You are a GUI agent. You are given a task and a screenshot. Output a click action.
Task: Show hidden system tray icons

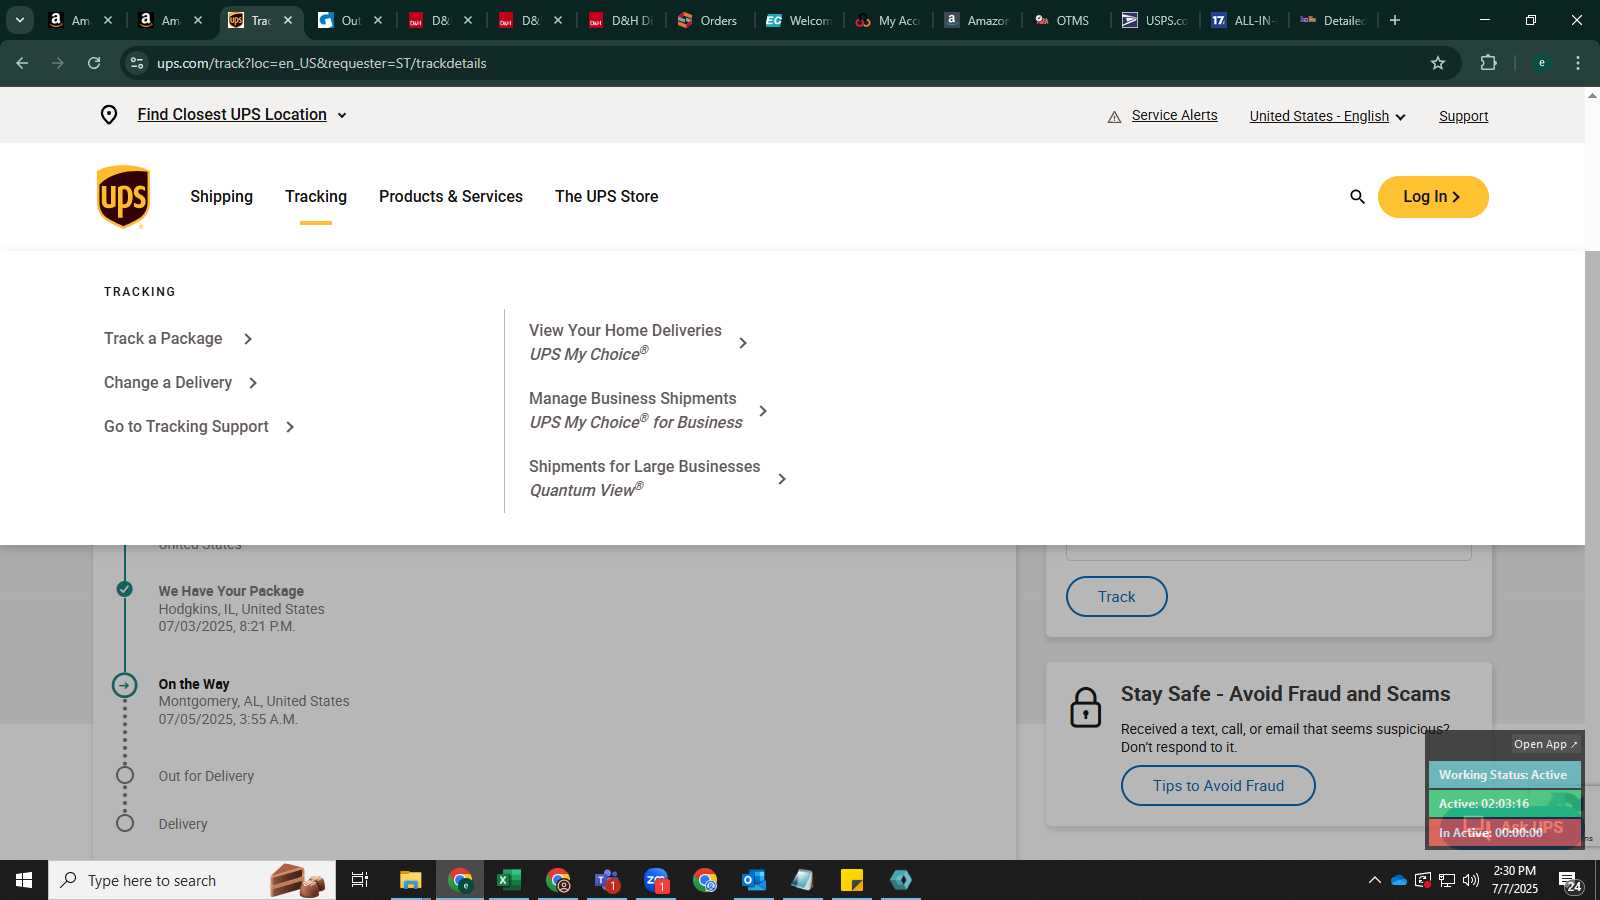[1374, 880]
